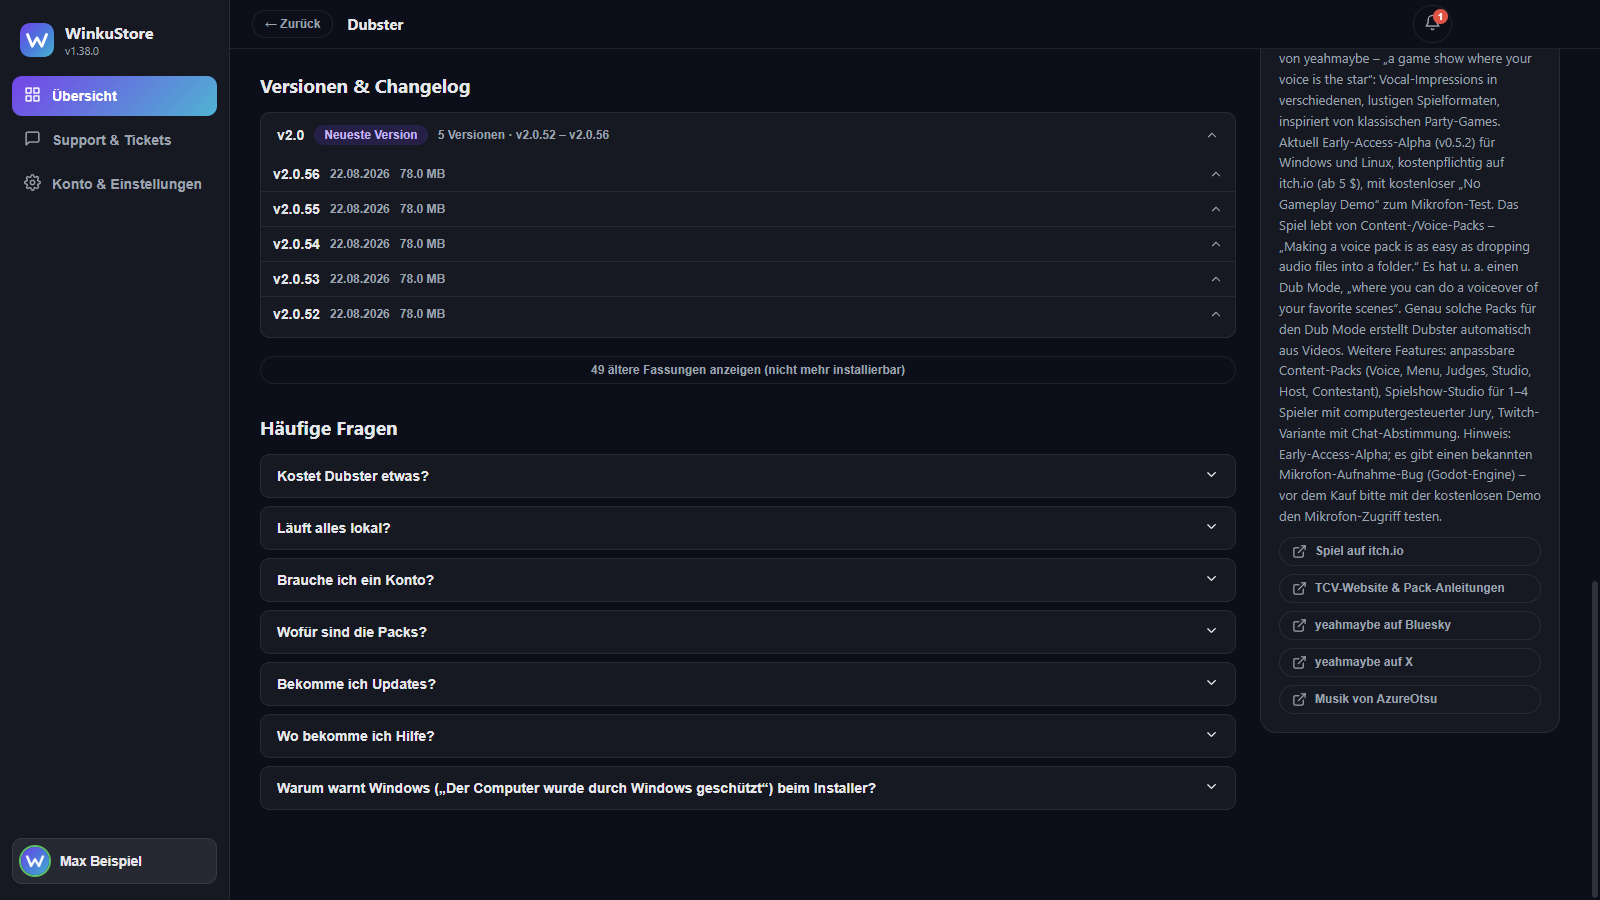Open Support & Tickets in sidebar
1600x900 pixels.
coord(114,140)
